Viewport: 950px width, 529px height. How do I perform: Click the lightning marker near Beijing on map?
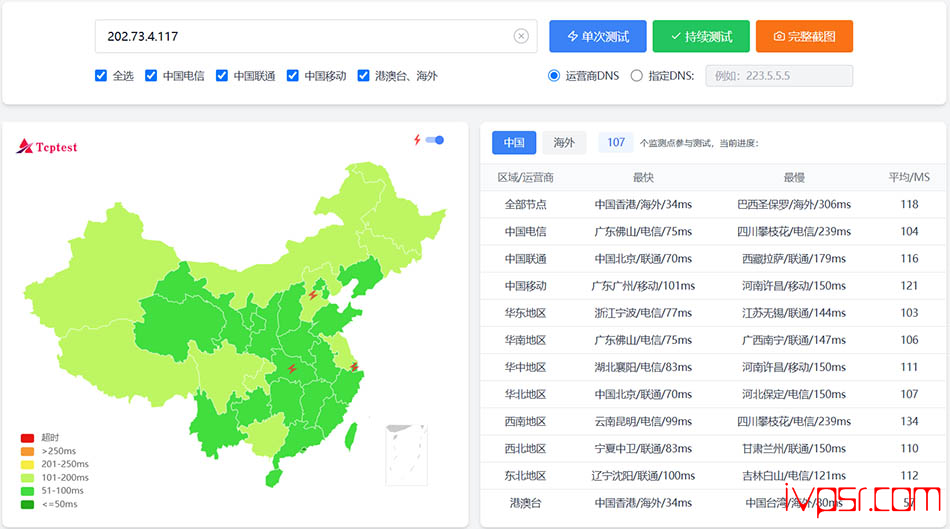pyautogui.click(x=313, y=295)
